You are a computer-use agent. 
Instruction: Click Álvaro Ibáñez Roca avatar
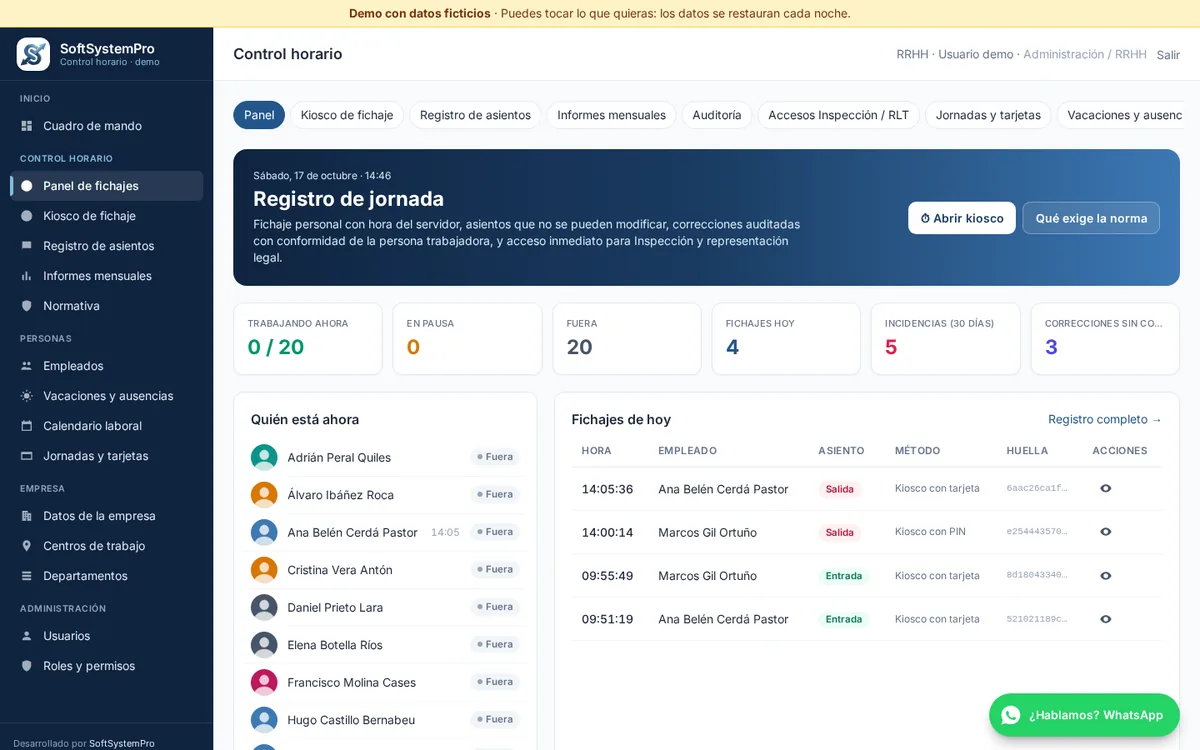coord(264,495)
